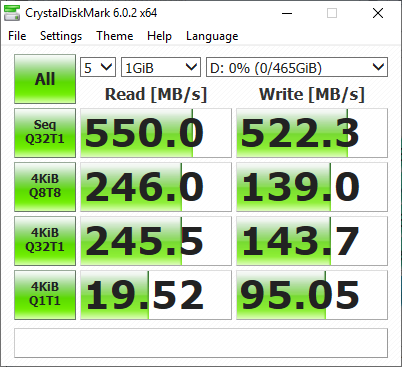Run all benchmarks with the All button
Image resolution: width=402 pixels, height=367 pixels.
tap(45, 79)
